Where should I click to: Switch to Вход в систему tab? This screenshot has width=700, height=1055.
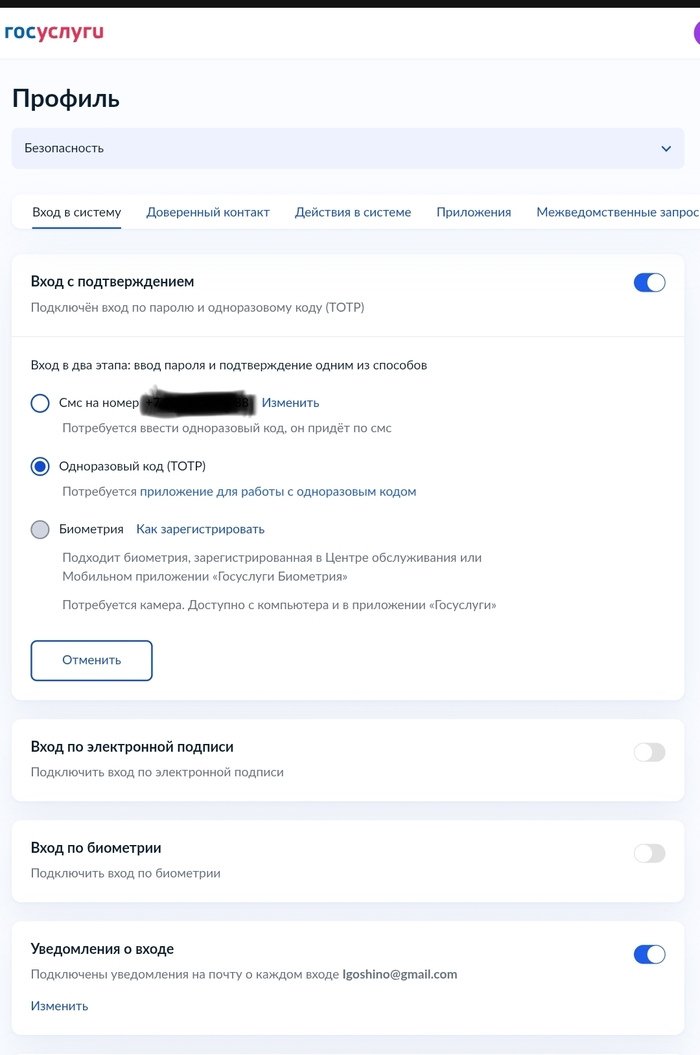[x=76, y=212]
